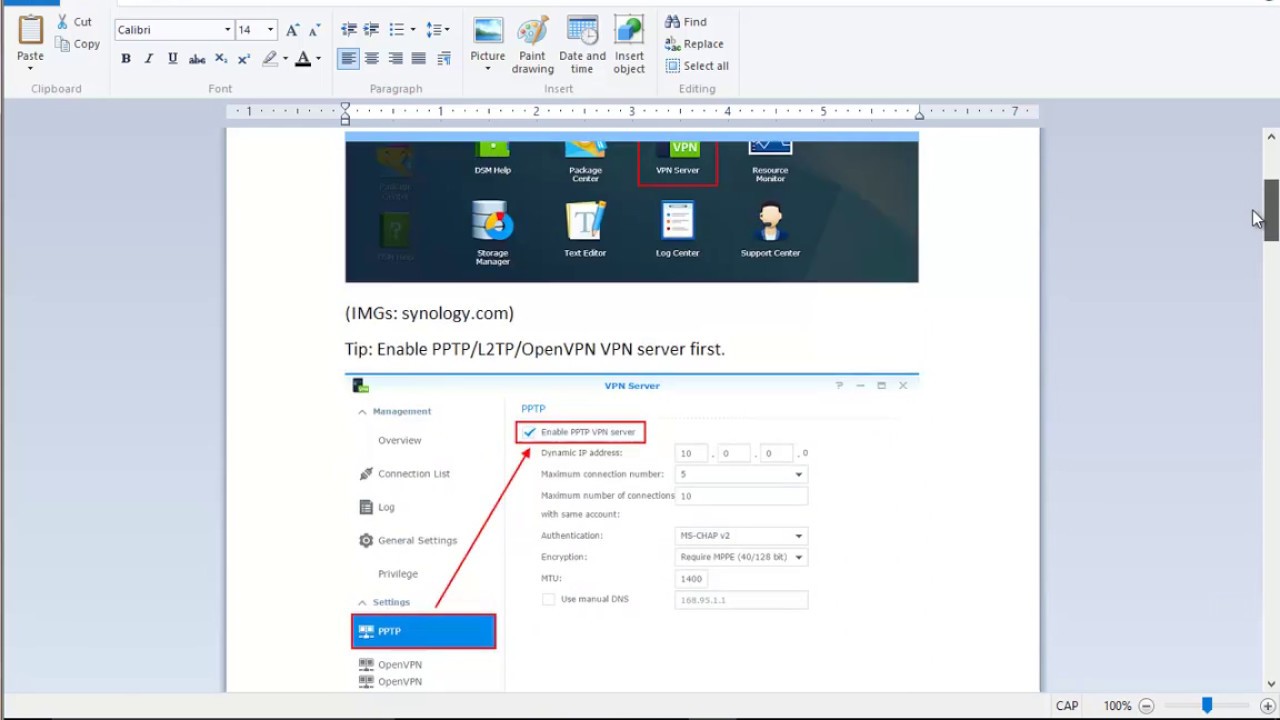The height and width of the screenshot is (720, 1280).
Task: Cut the selection with the scissors icon
Action: 74,21
